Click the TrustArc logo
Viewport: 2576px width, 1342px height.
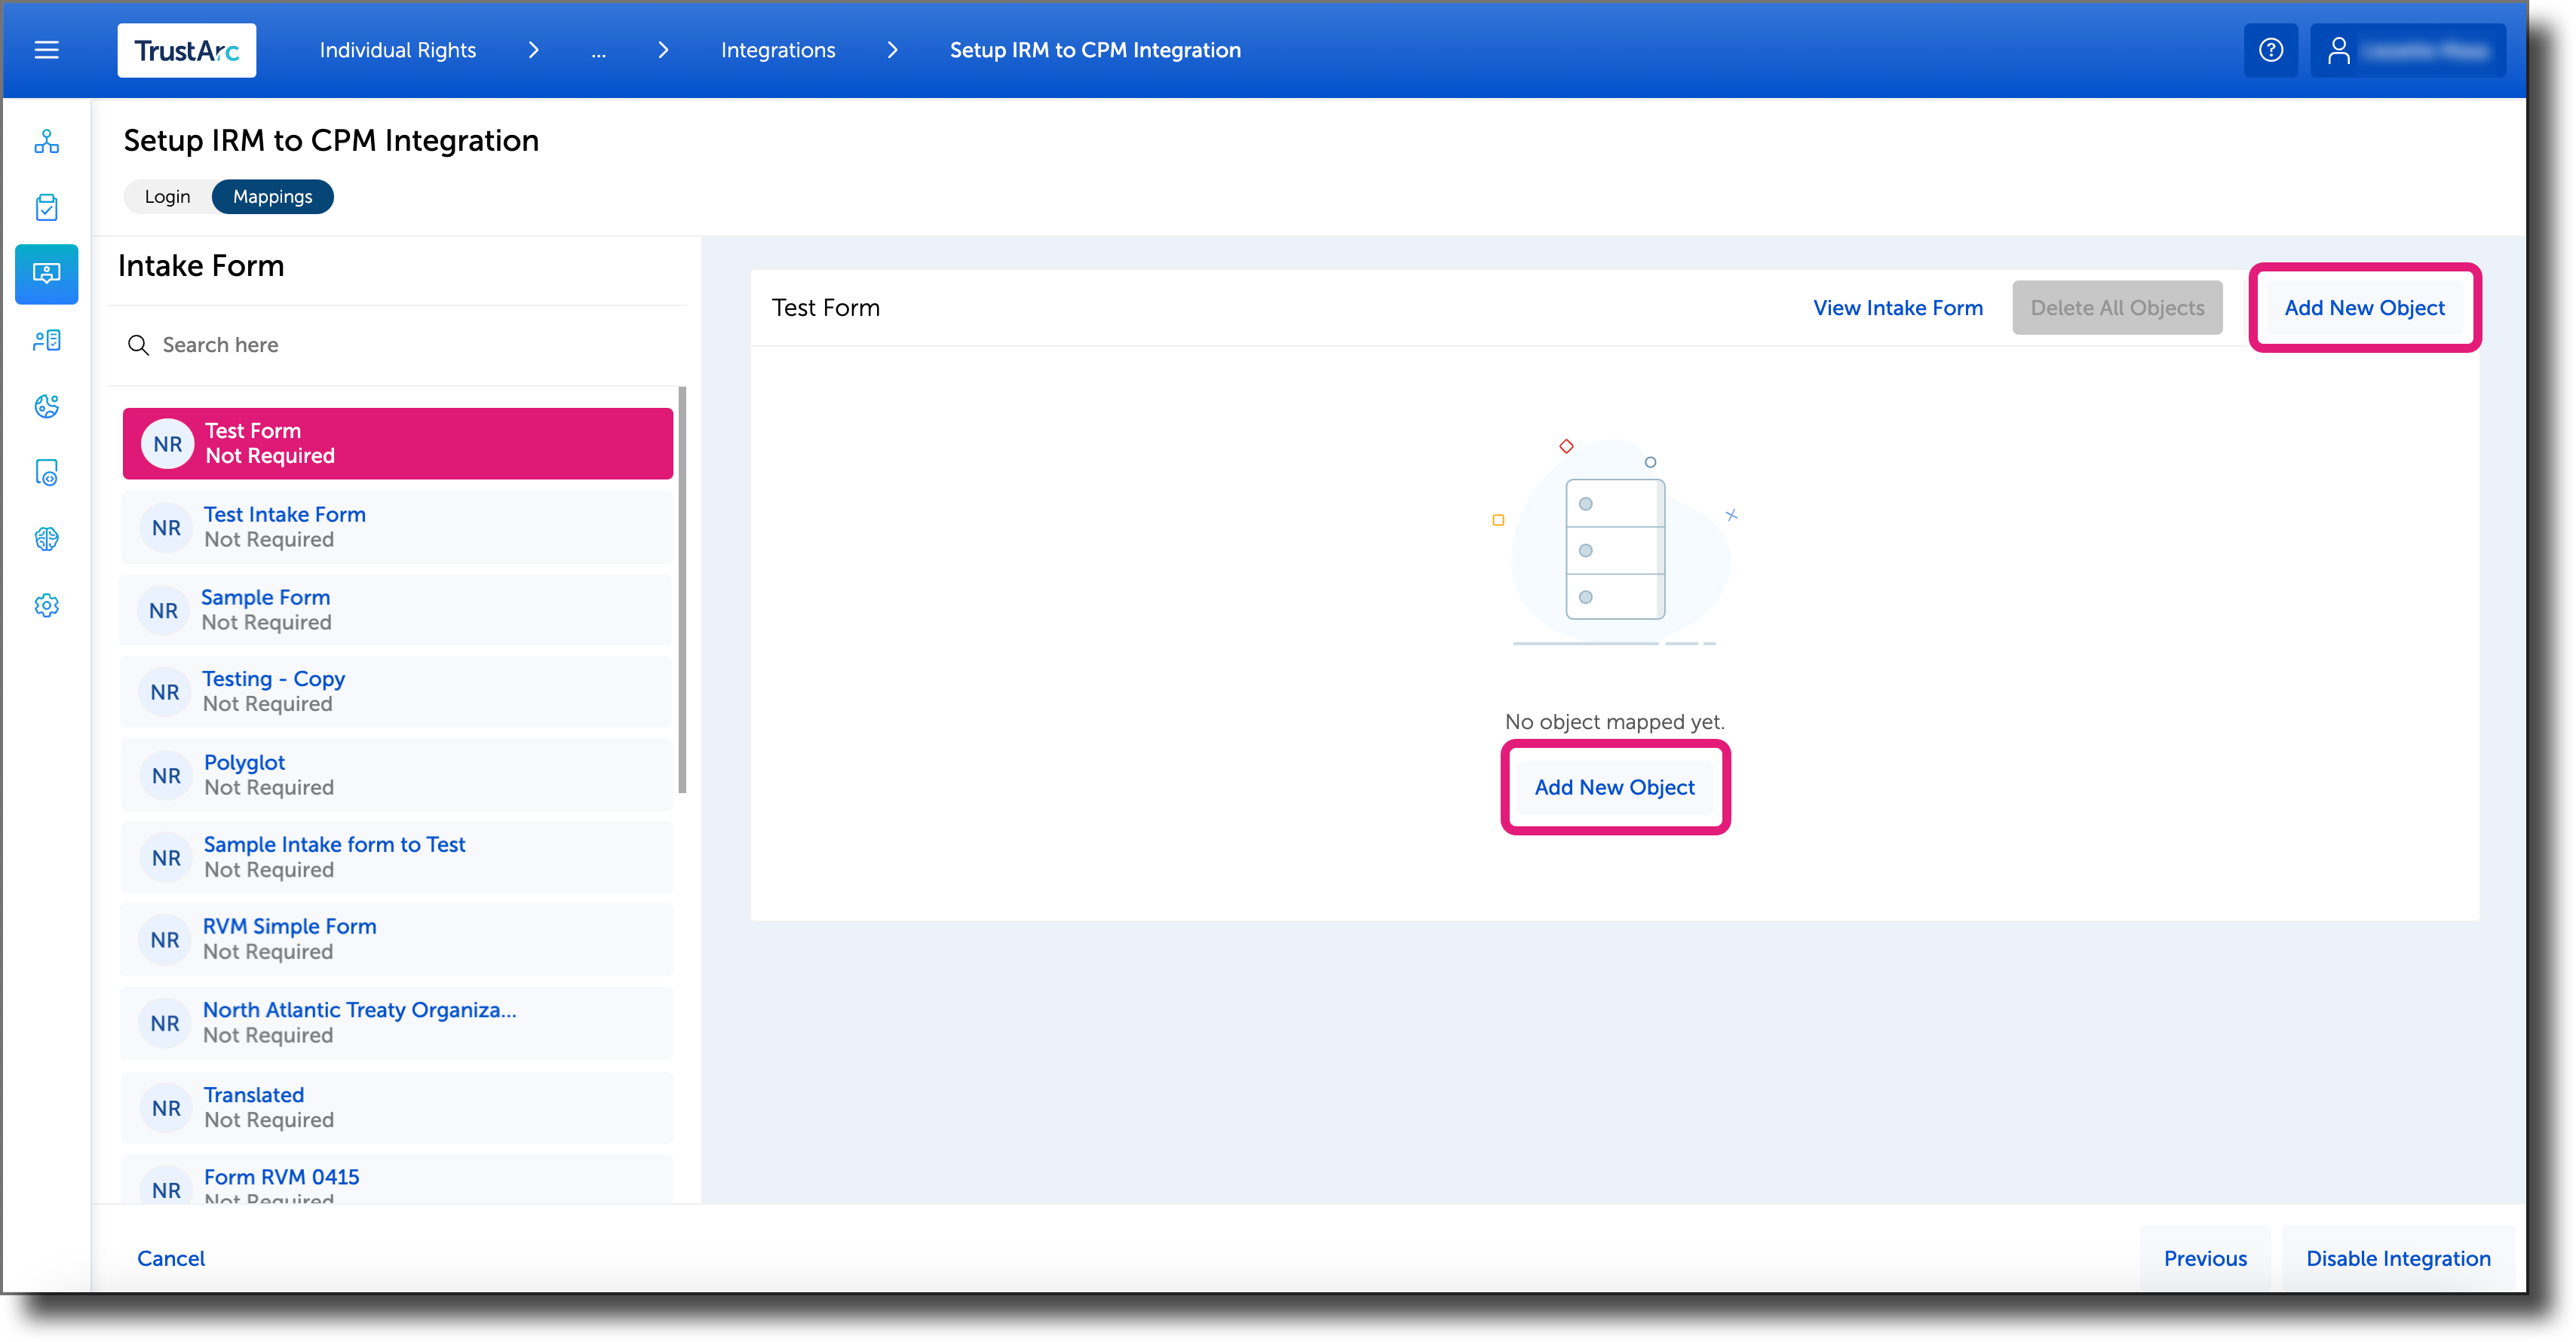pos(186,50)
